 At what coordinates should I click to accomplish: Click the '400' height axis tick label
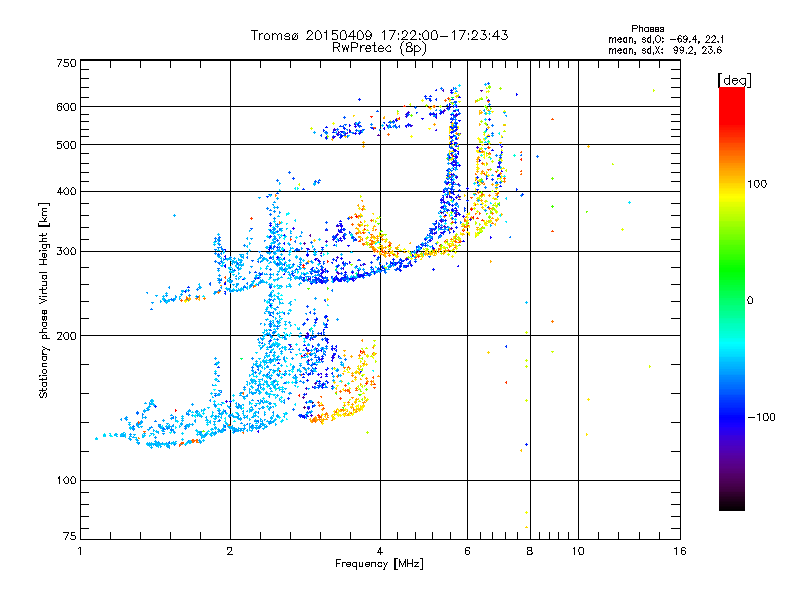(x=67, y=191)
